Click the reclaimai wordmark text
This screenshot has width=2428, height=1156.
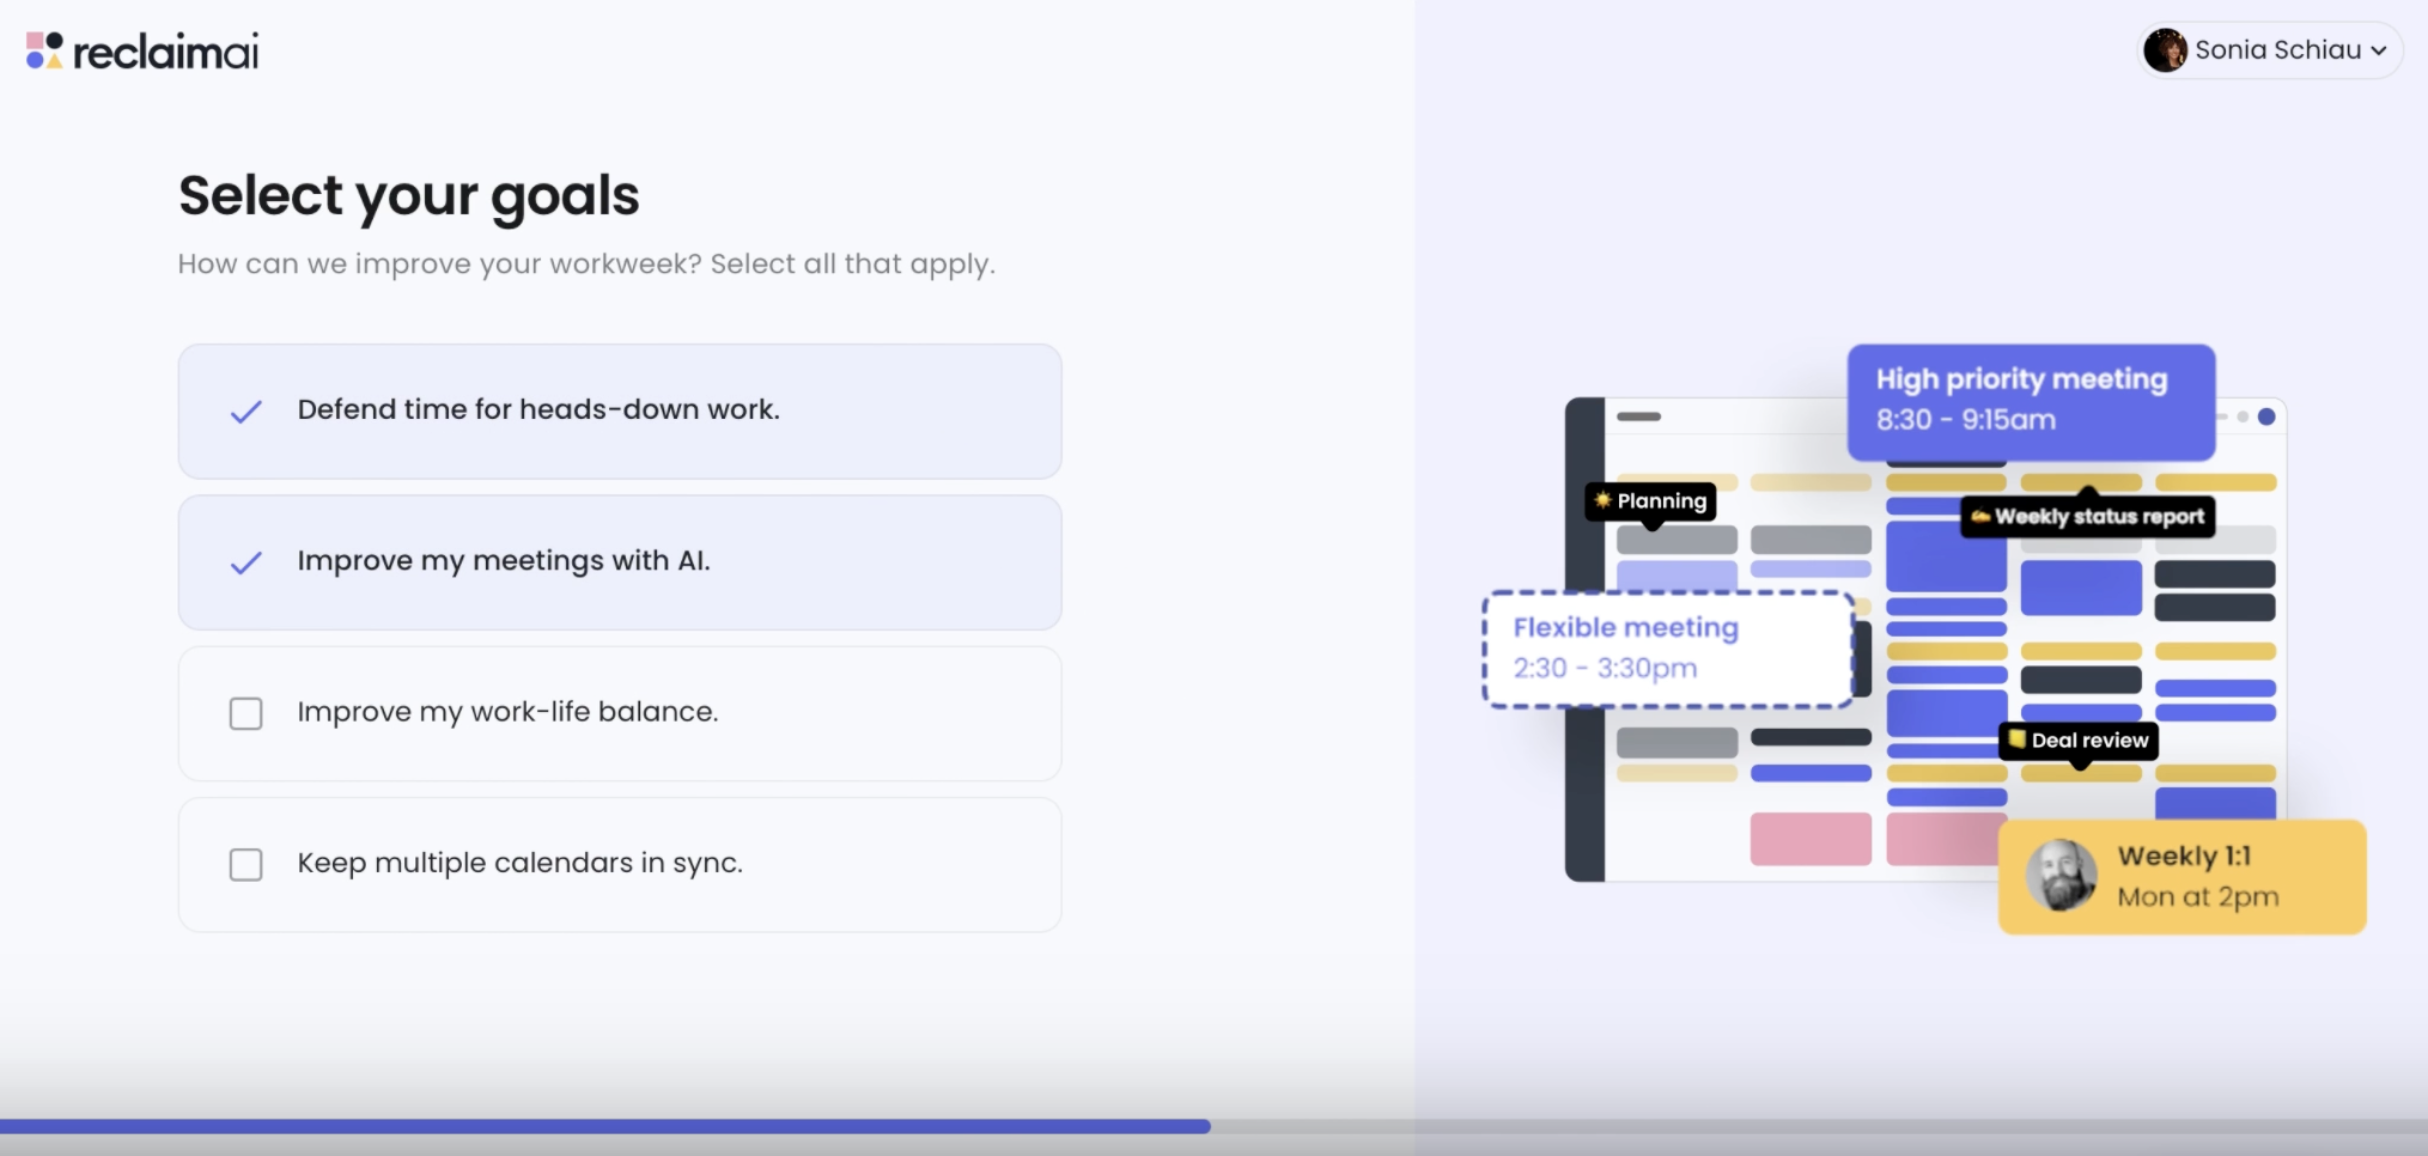click(x=166, y=52)
